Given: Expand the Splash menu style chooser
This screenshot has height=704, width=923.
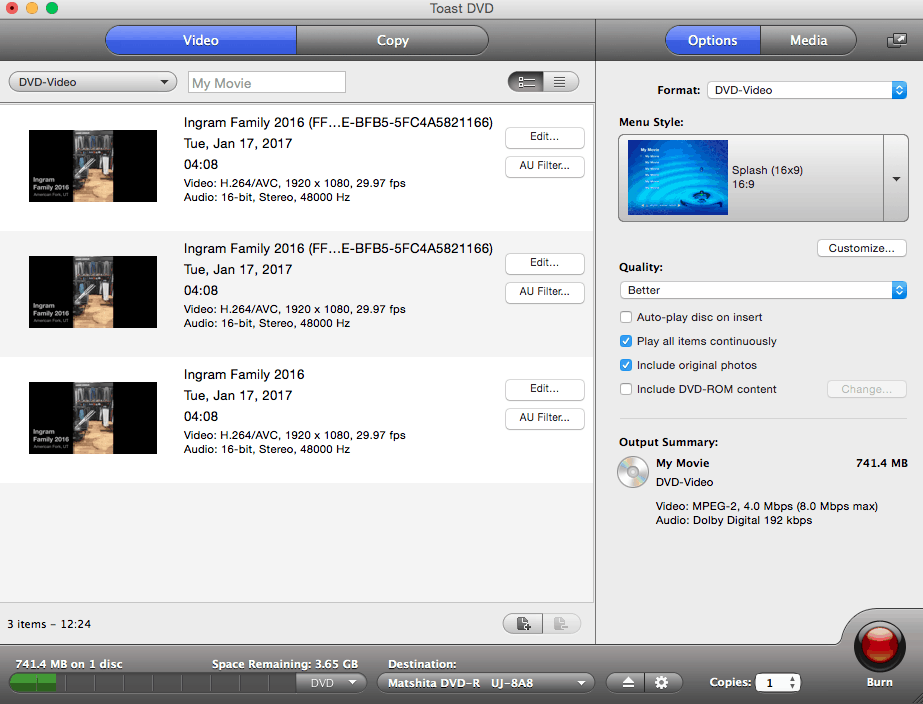Looking at the screenshot, I should [x=896, y=178].
